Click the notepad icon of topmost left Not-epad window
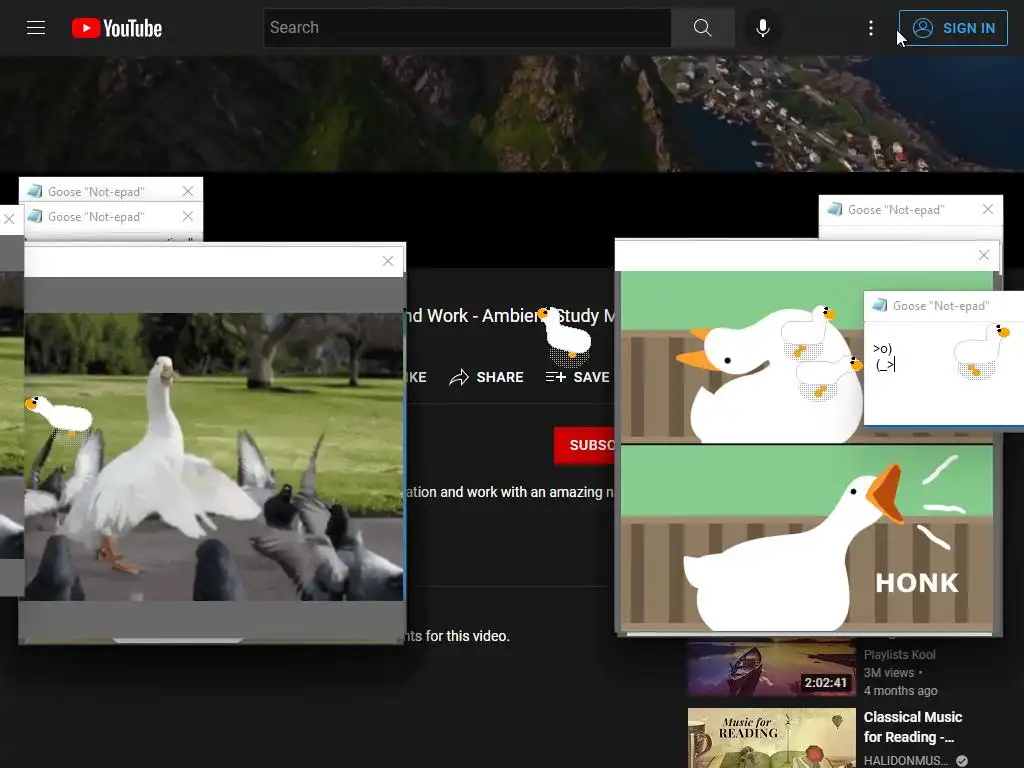Image resolution: width=1024 pixels, height=768 pixels. click(x=35, y=191)
